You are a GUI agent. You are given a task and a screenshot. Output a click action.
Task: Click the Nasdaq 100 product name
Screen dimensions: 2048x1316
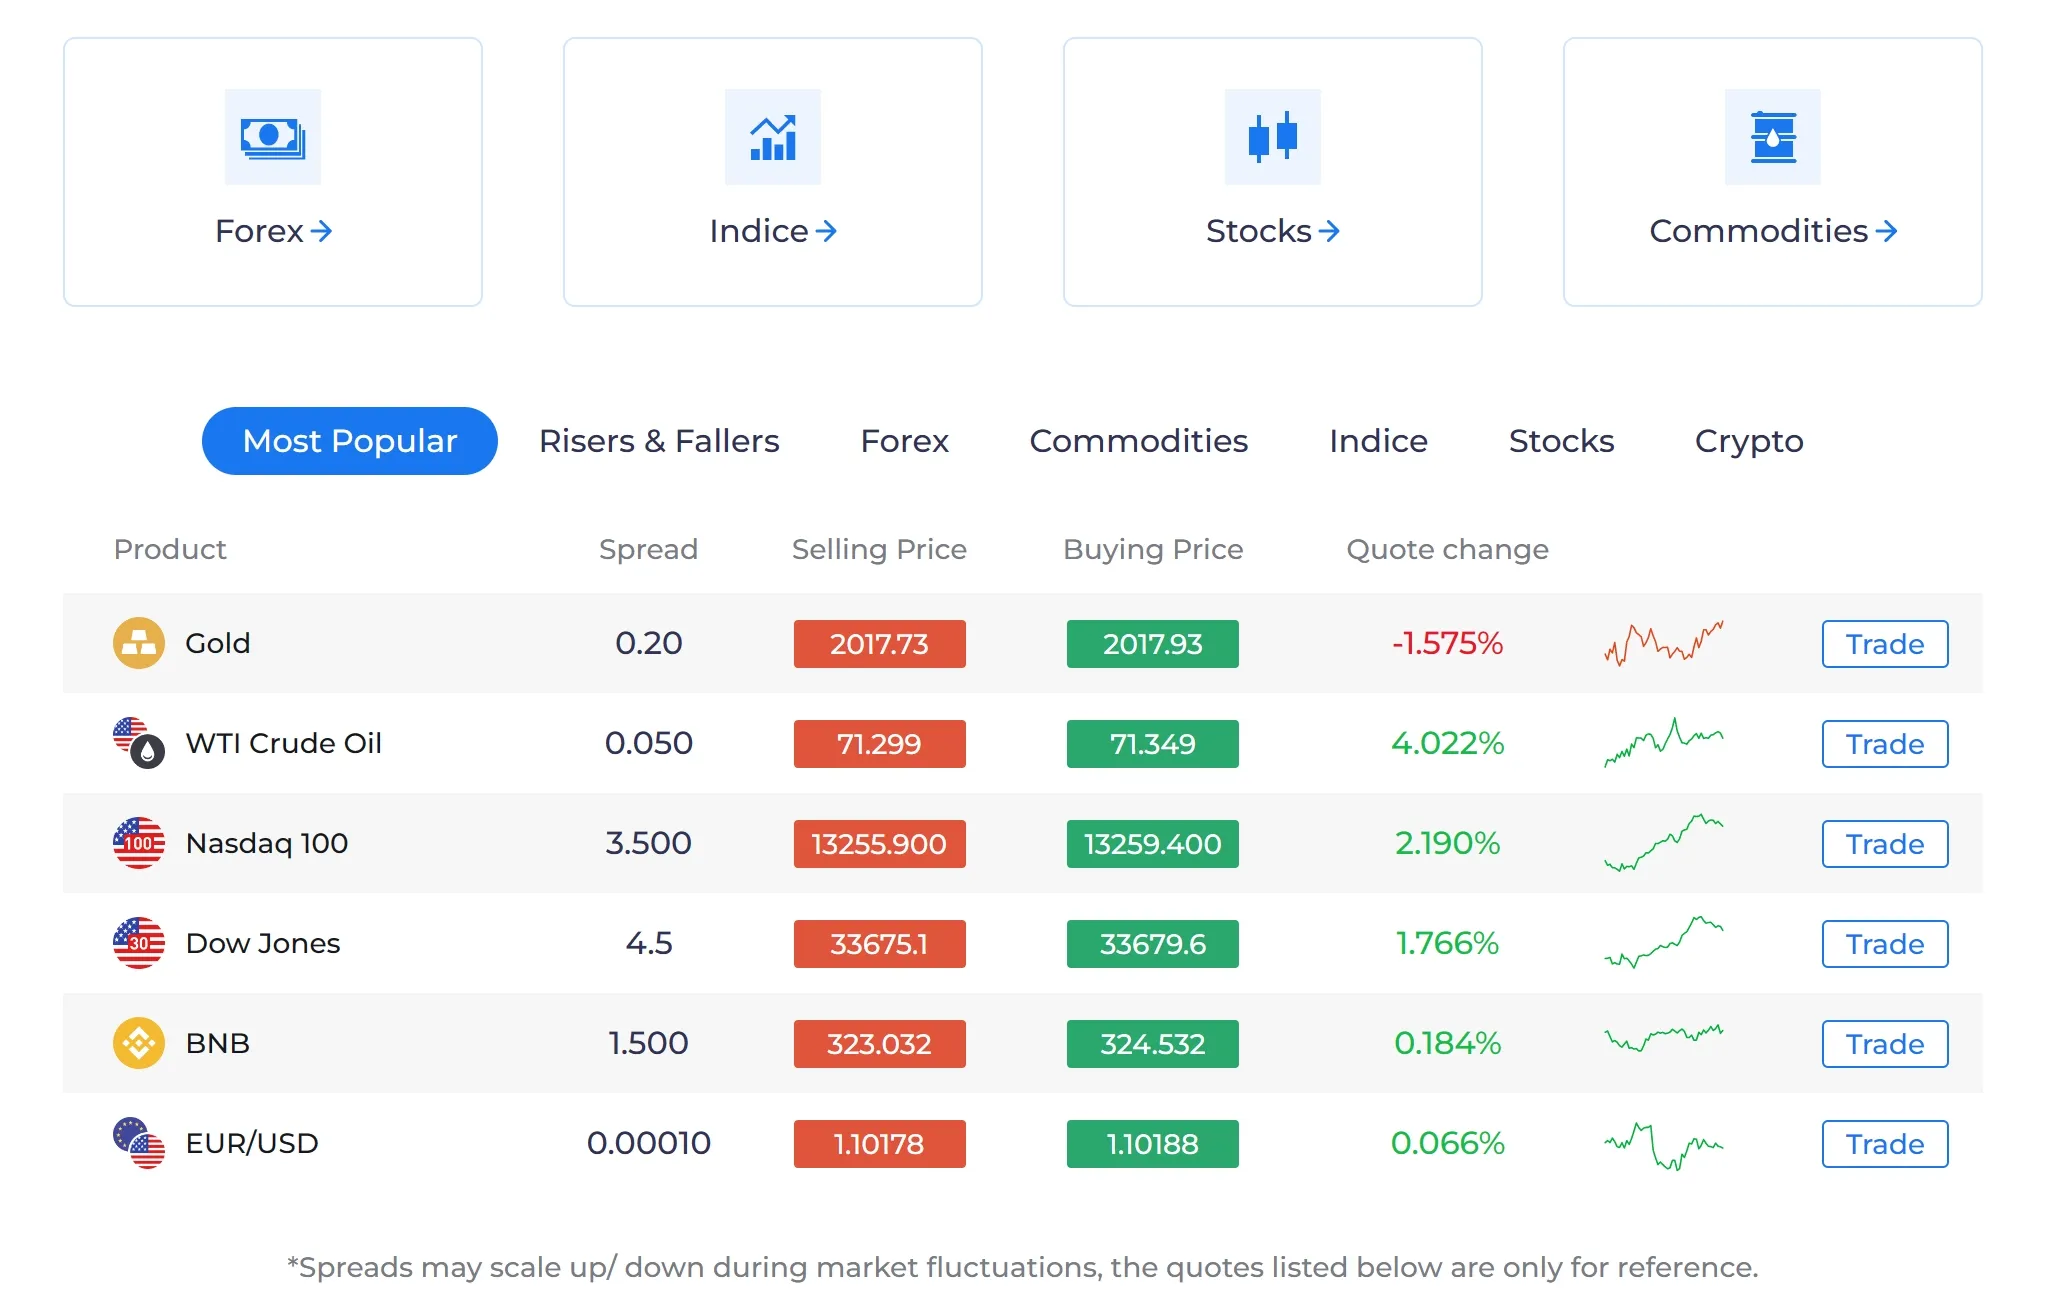pos(267,843)
